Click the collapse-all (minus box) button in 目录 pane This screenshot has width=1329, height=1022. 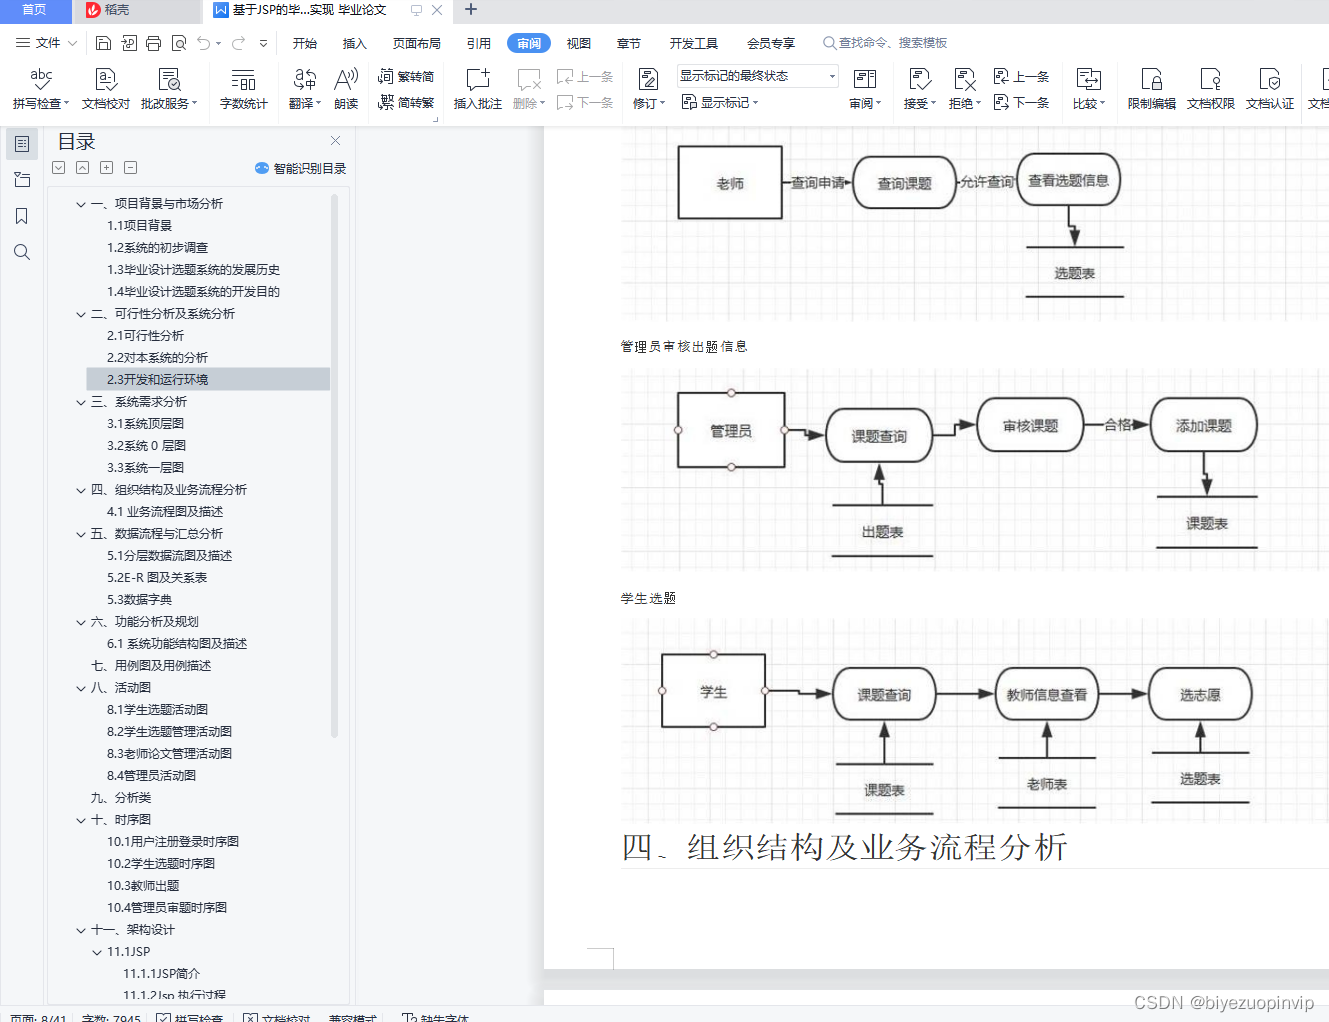tap(130, 168)
